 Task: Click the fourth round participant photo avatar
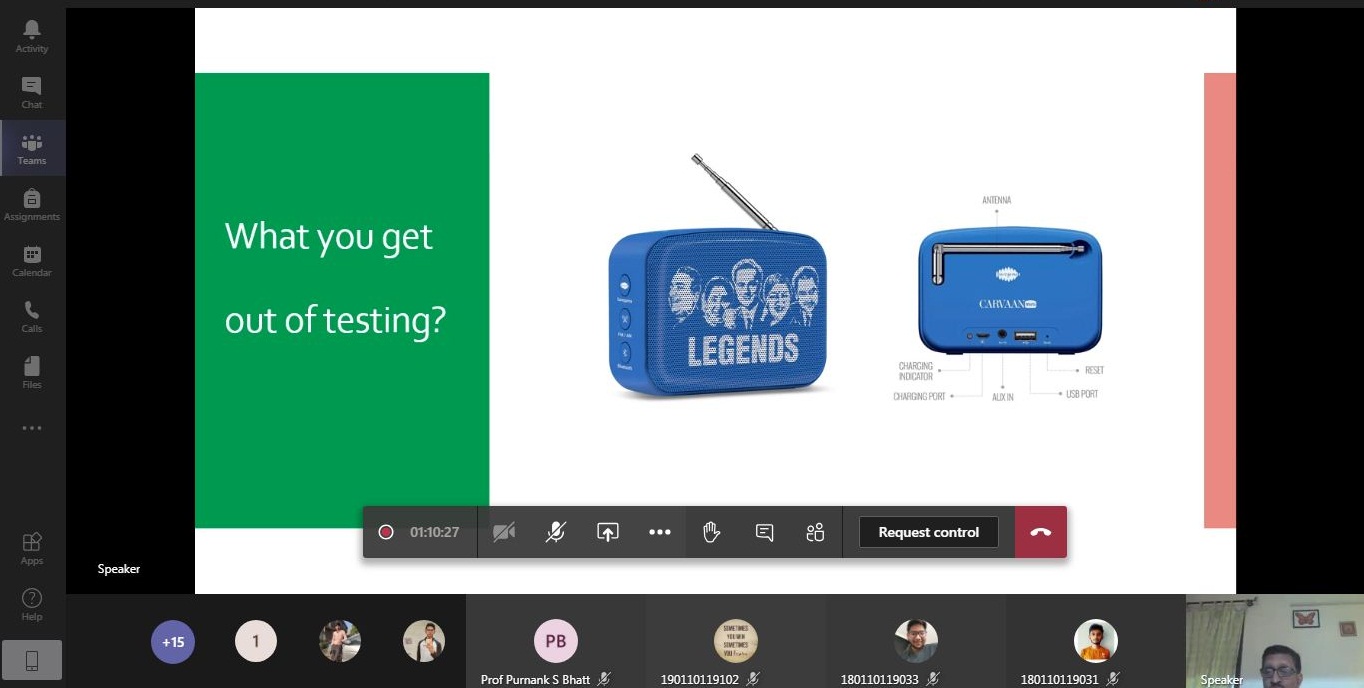point(424,642)
